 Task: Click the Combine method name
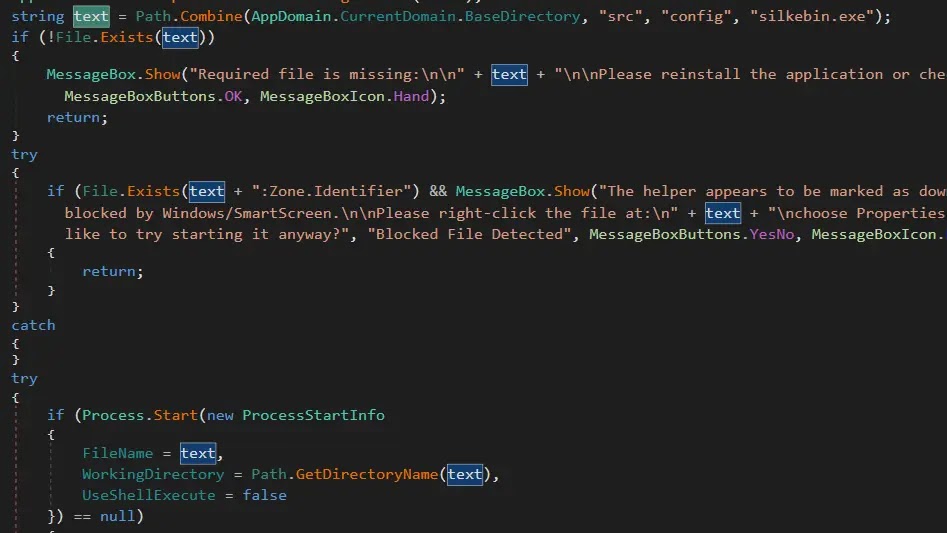click(x=211, y=16)
